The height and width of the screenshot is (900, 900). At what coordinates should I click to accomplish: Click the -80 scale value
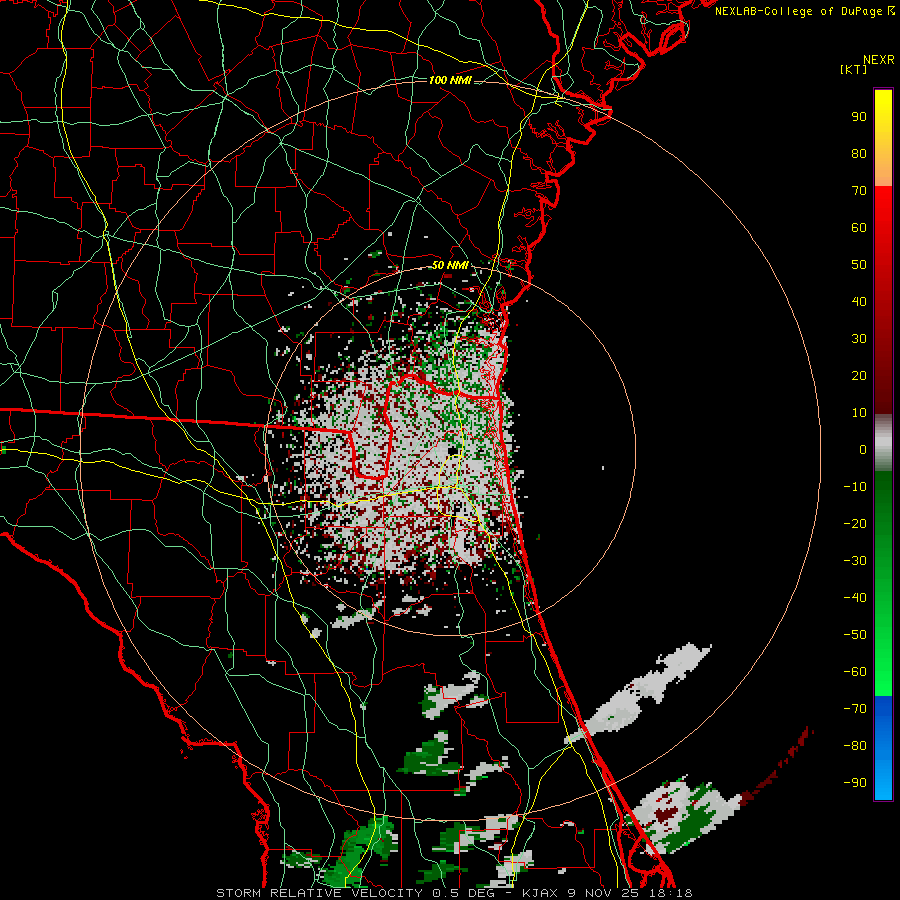point(855,746)
